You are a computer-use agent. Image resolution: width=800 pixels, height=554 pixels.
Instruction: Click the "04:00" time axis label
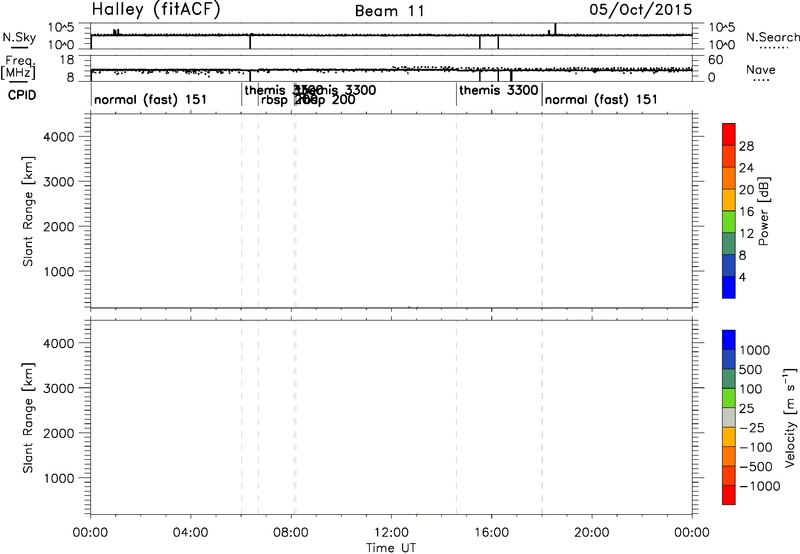(x=190, y=533)
